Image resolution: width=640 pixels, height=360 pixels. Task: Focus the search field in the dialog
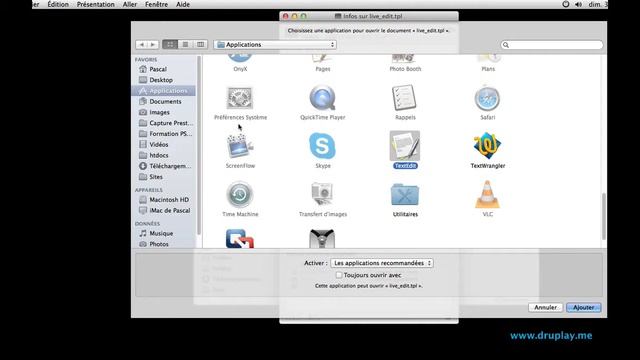point(552,45)
